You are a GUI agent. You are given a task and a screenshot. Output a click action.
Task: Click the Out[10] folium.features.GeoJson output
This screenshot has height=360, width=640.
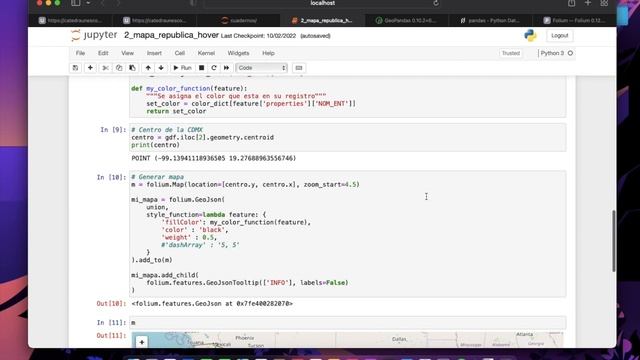(212, 304)
